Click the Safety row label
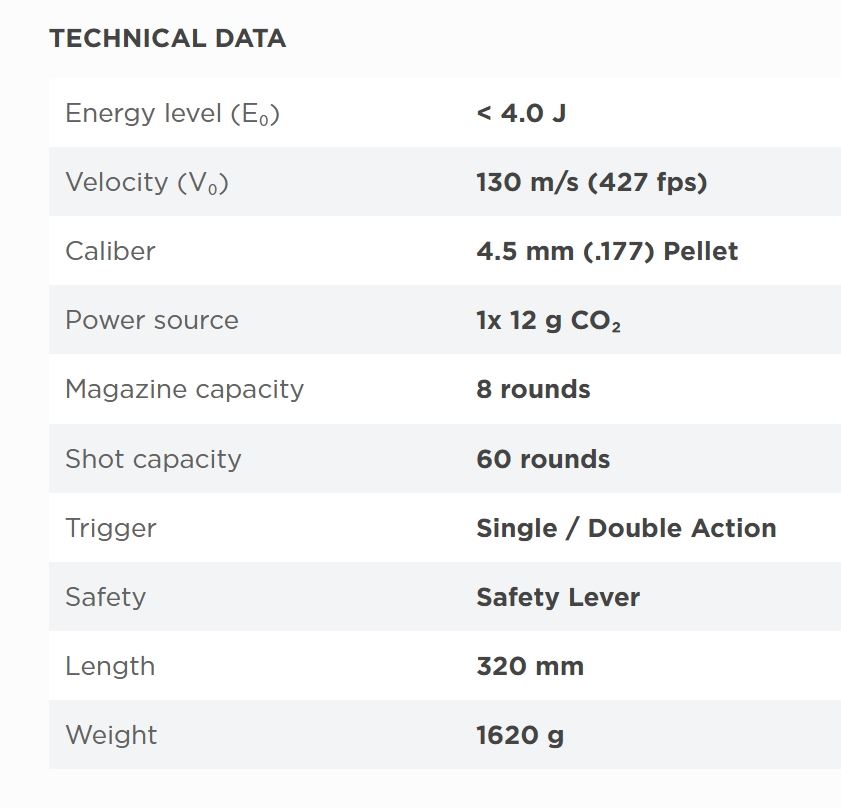This screenshot has height=808, width=841. (x=105, y=597)
